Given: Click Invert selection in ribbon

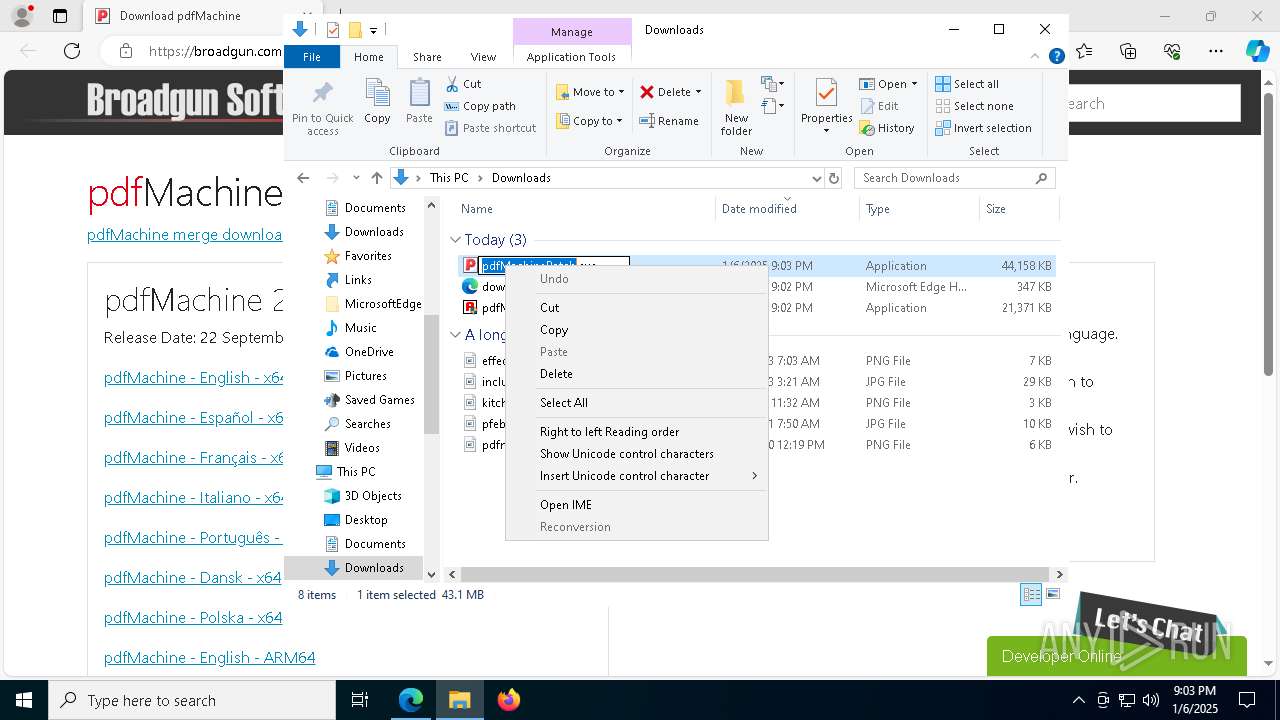Looking at the screenshot, I should [983, 128].
